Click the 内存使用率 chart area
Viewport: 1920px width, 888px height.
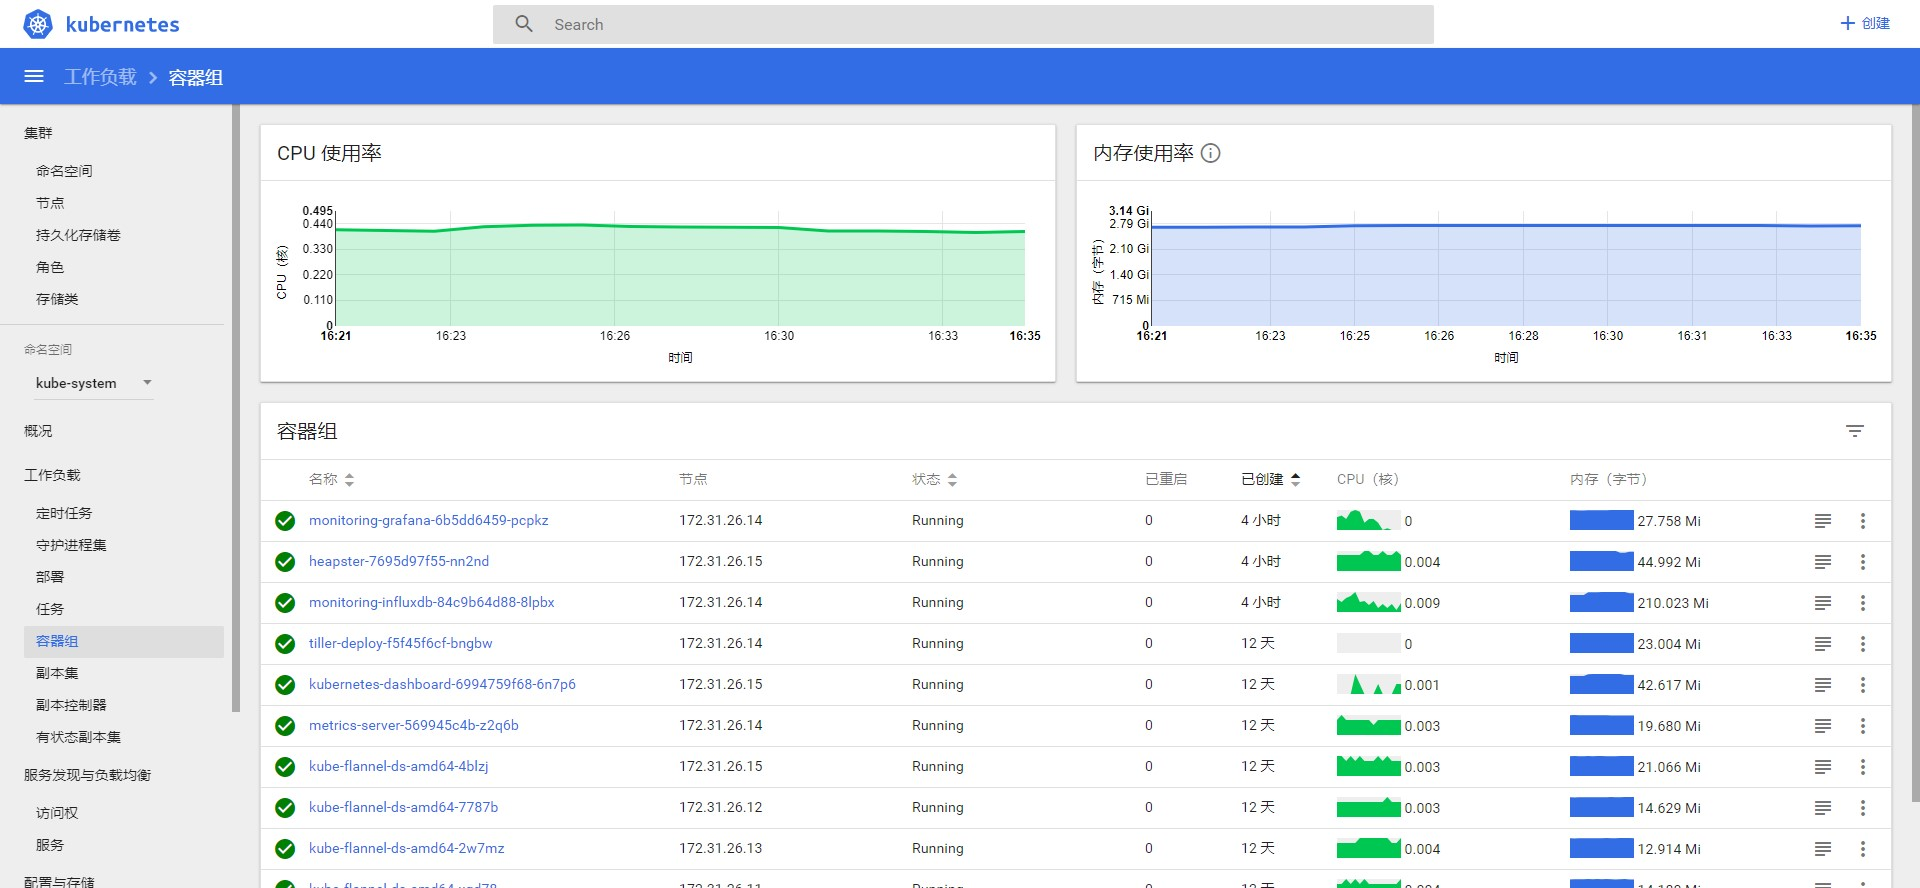click(x=1506, y=270)
